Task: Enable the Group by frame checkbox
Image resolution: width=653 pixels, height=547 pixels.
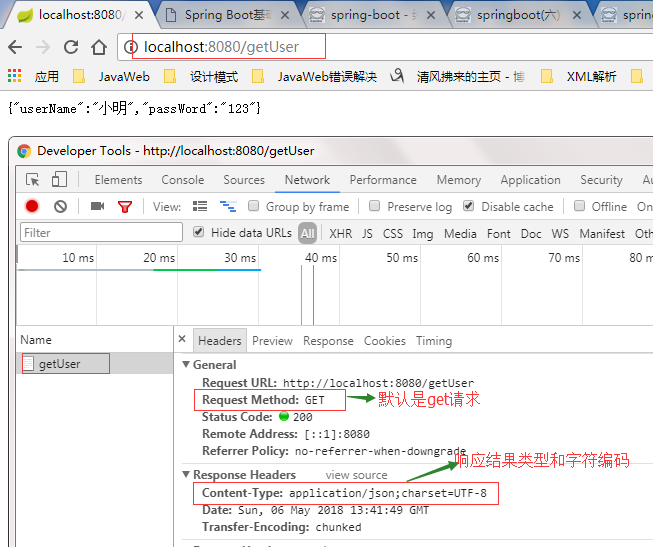Action: pyautogui.click(x=253, y=206)
